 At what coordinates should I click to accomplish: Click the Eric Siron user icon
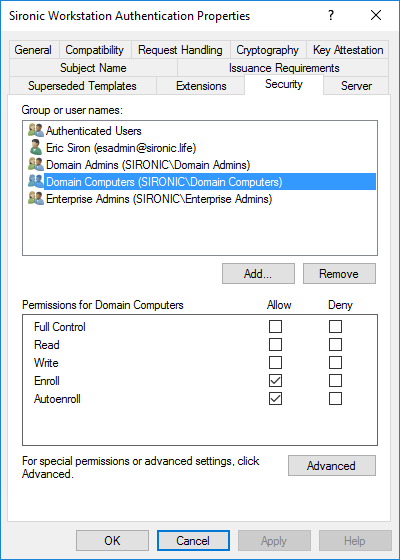coord(36,148)
